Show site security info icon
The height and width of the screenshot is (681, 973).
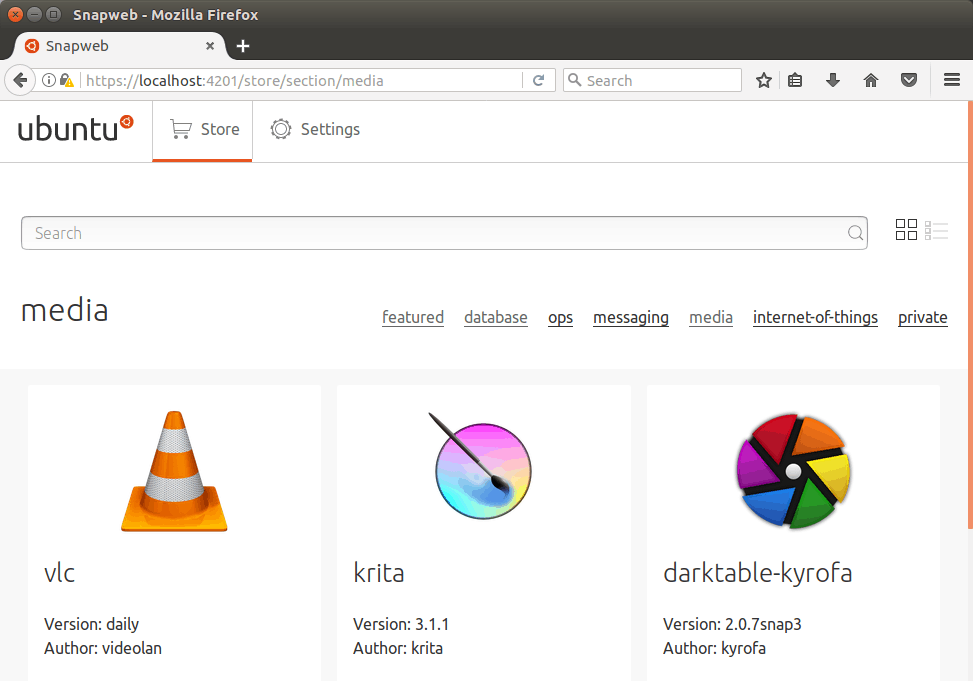click(x=48, y=80)
